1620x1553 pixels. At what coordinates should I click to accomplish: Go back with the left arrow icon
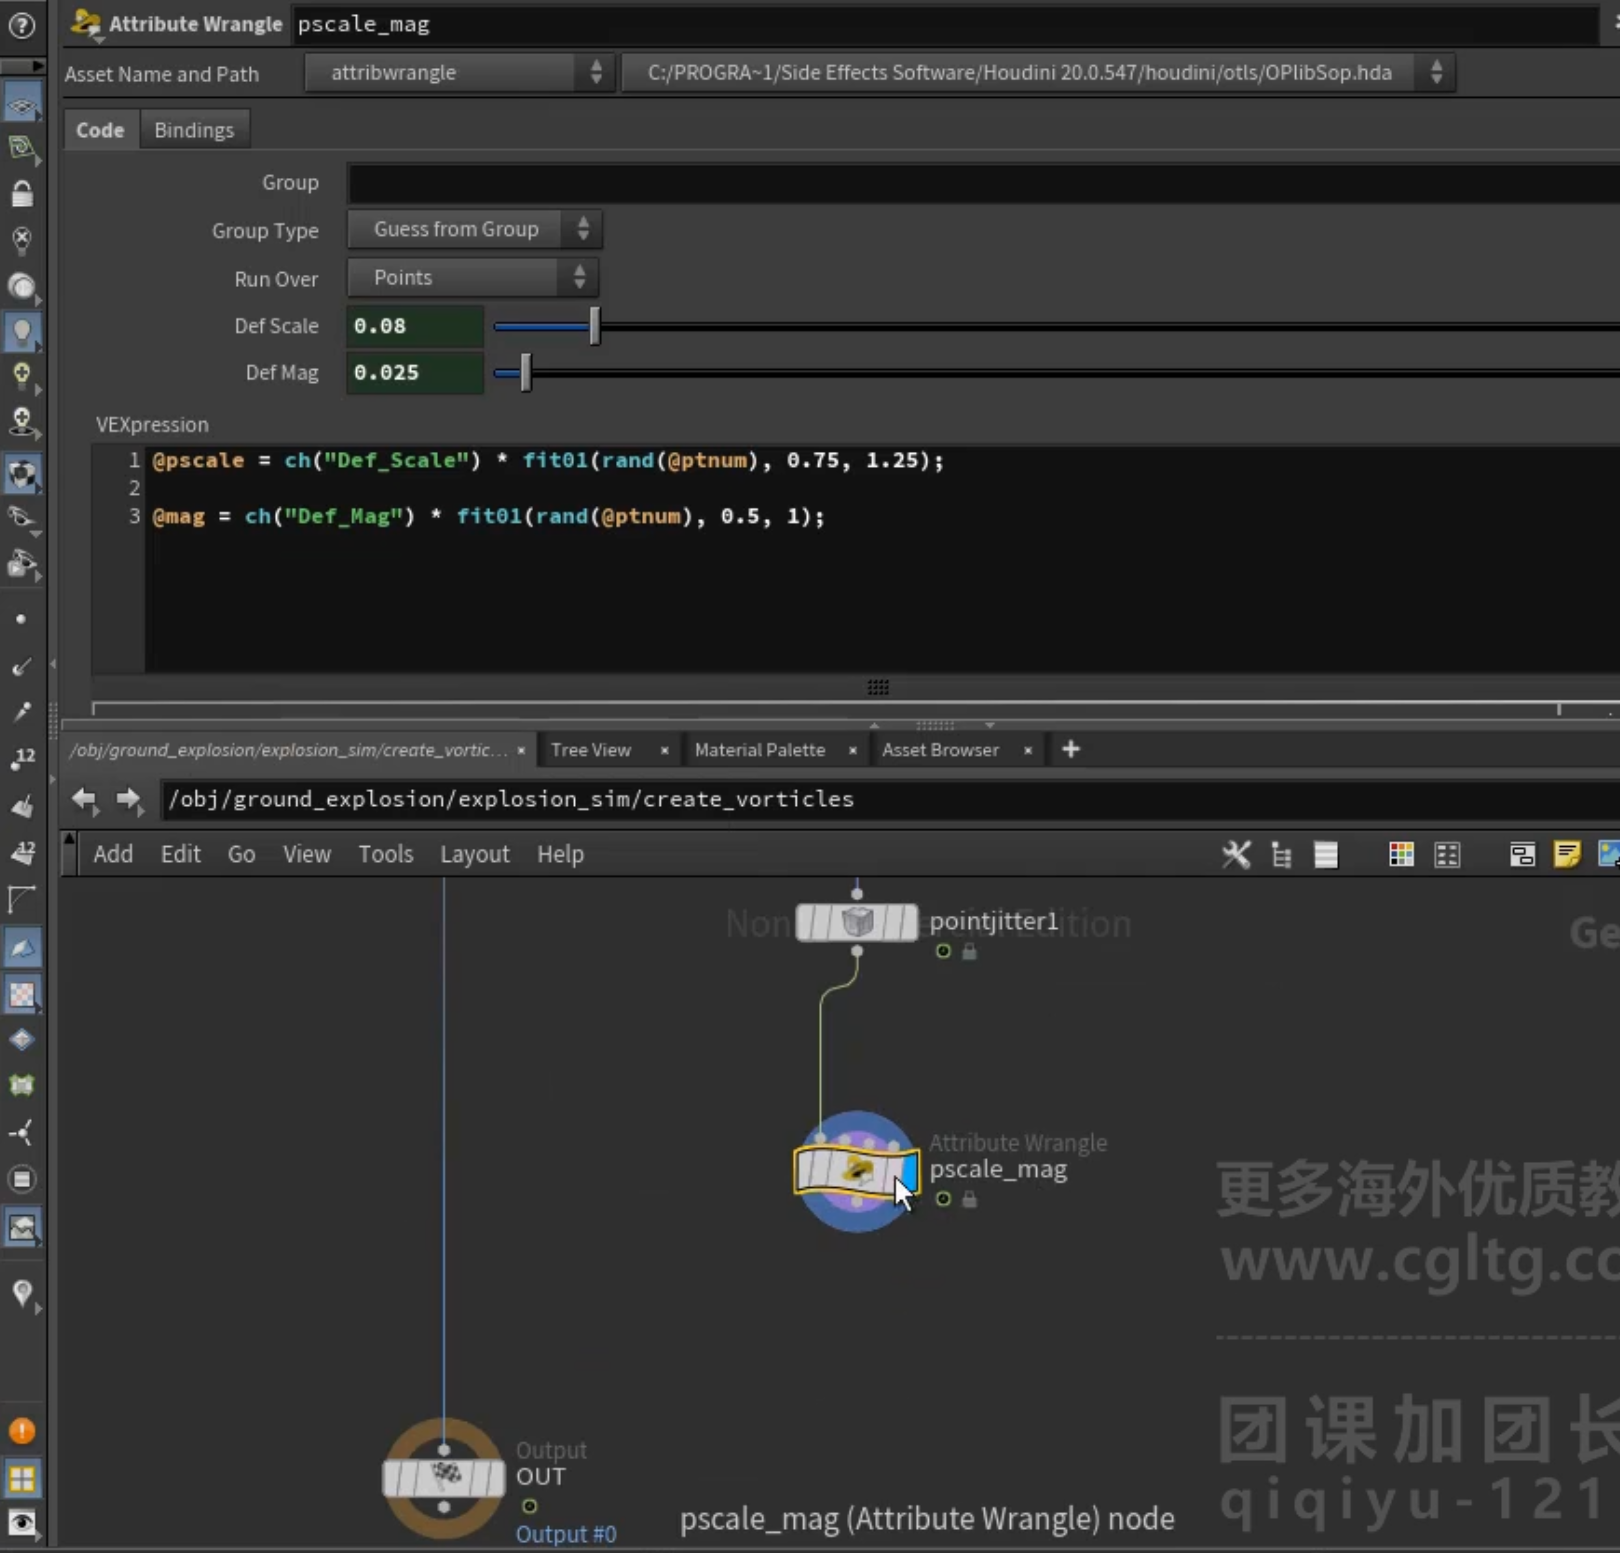tap(84, 799)
